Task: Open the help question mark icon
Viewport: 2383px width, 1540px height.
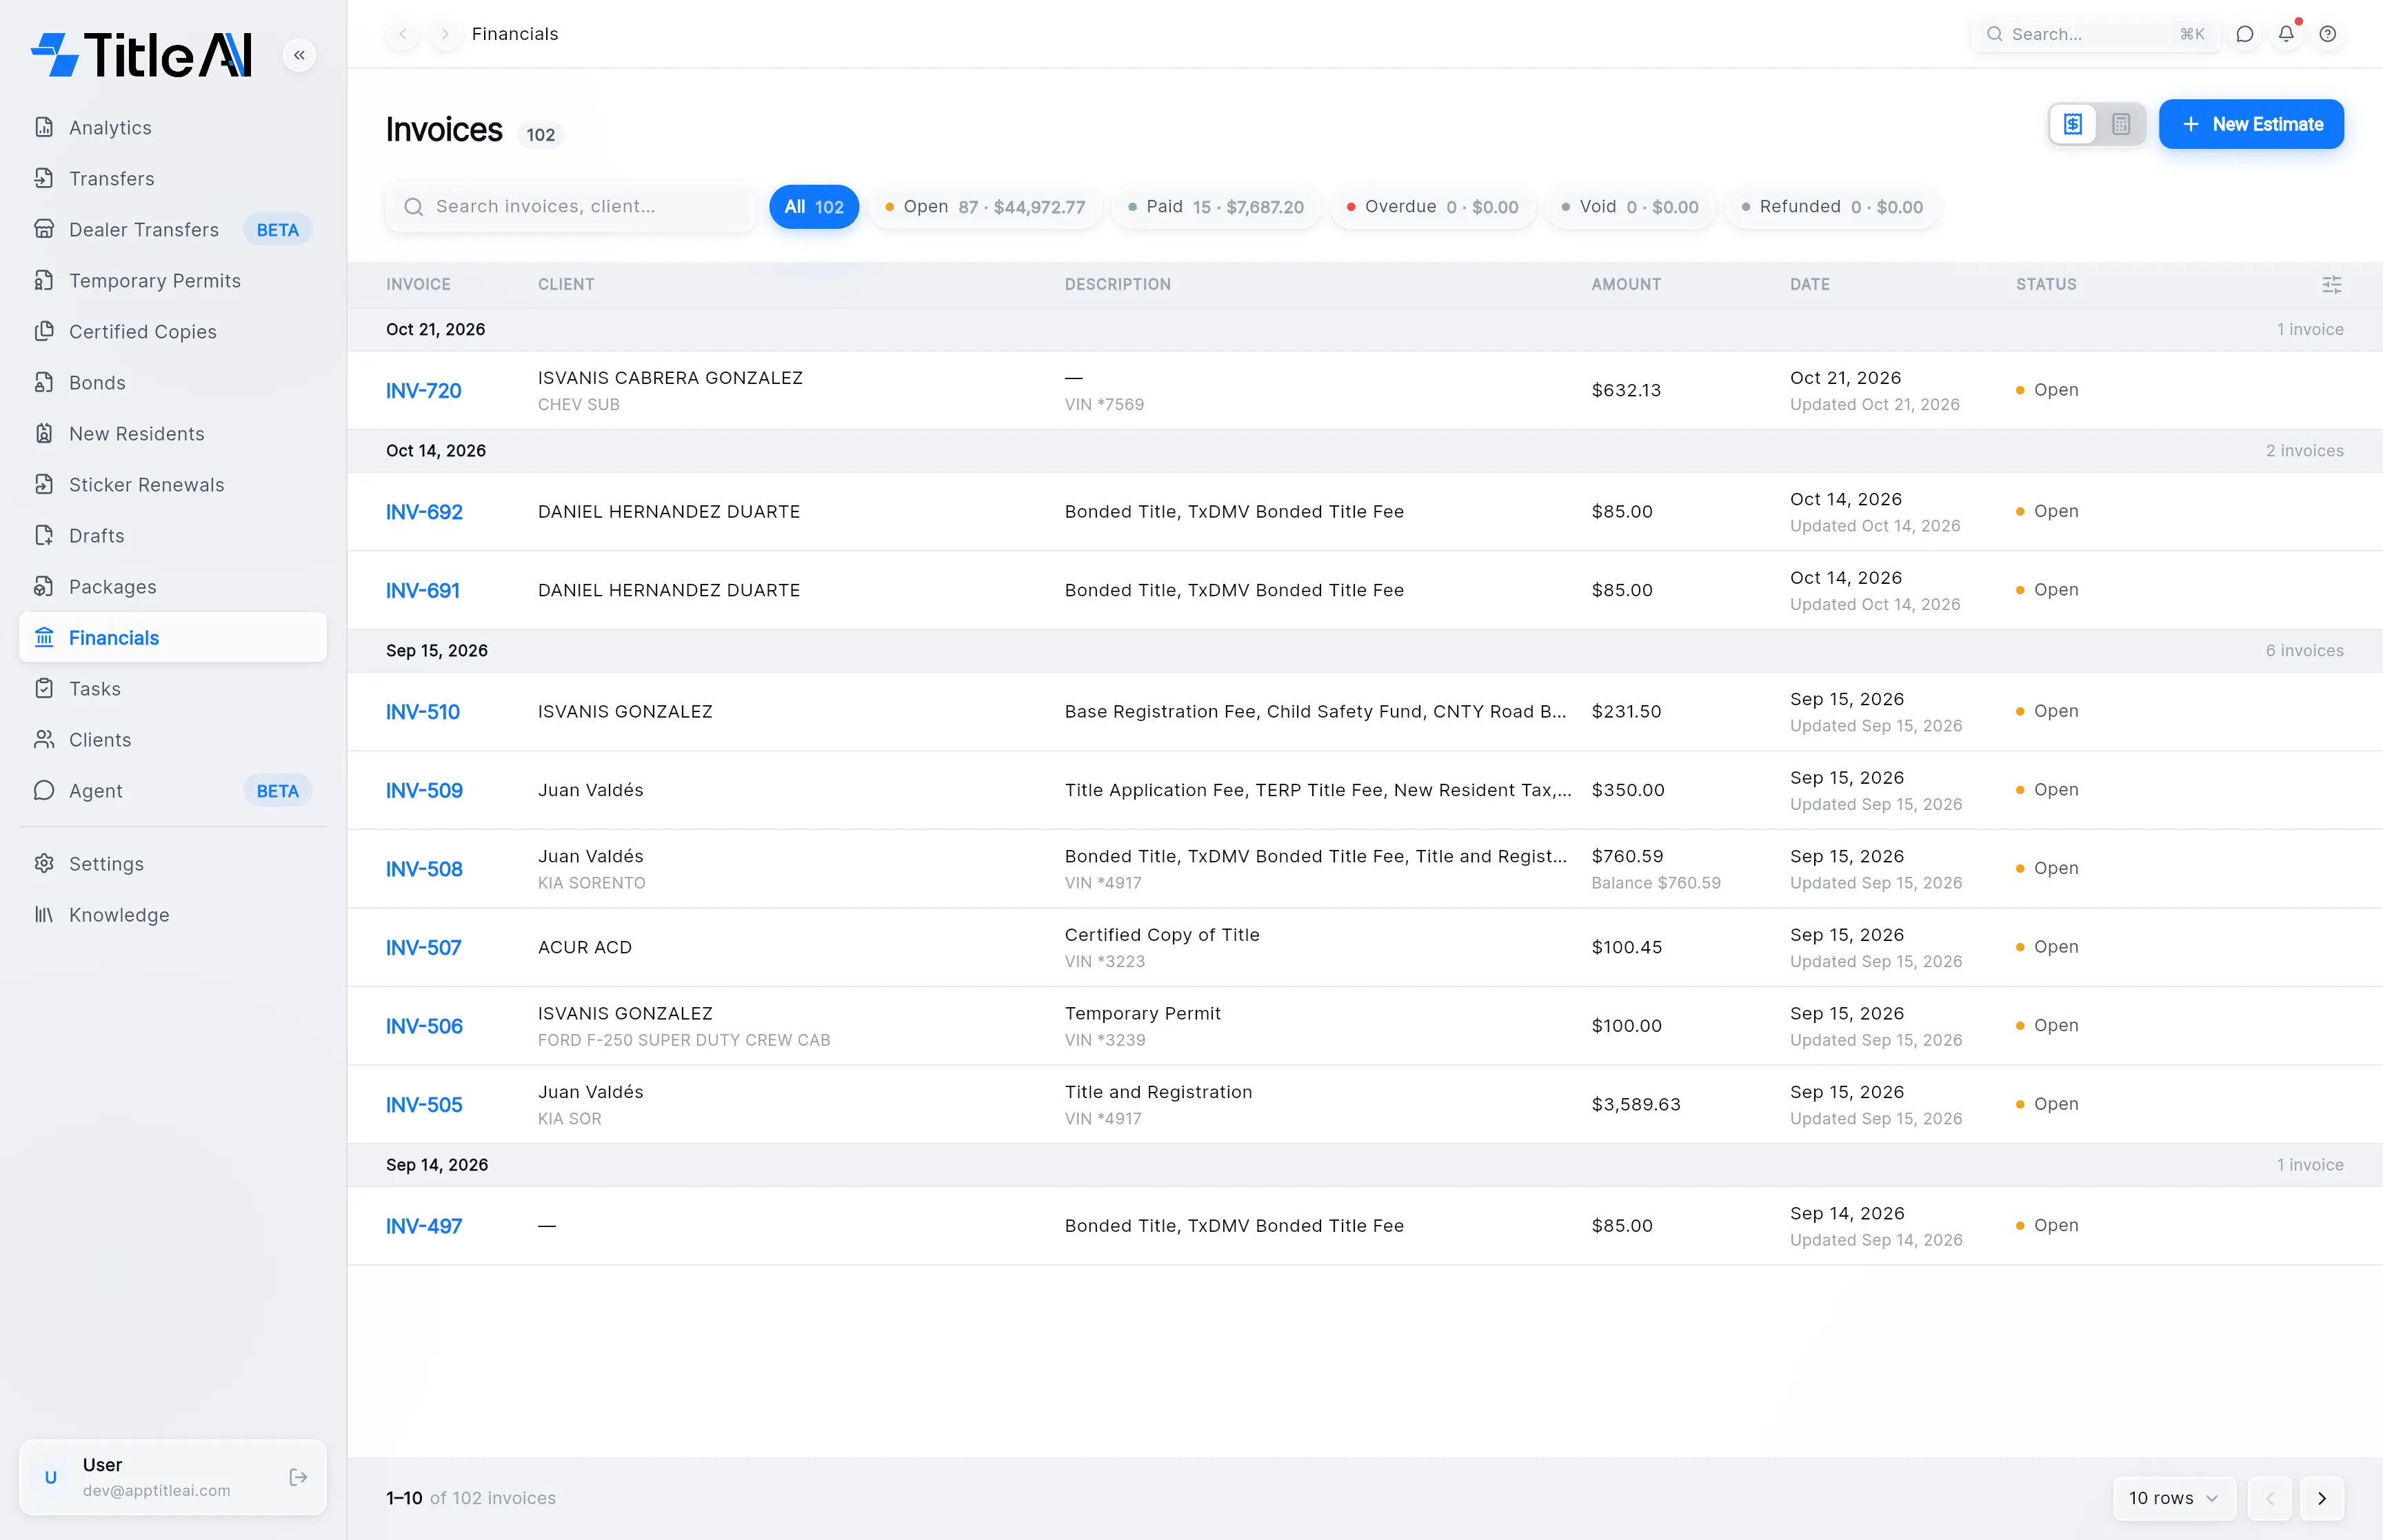Action: click(x=2328, y=34)
